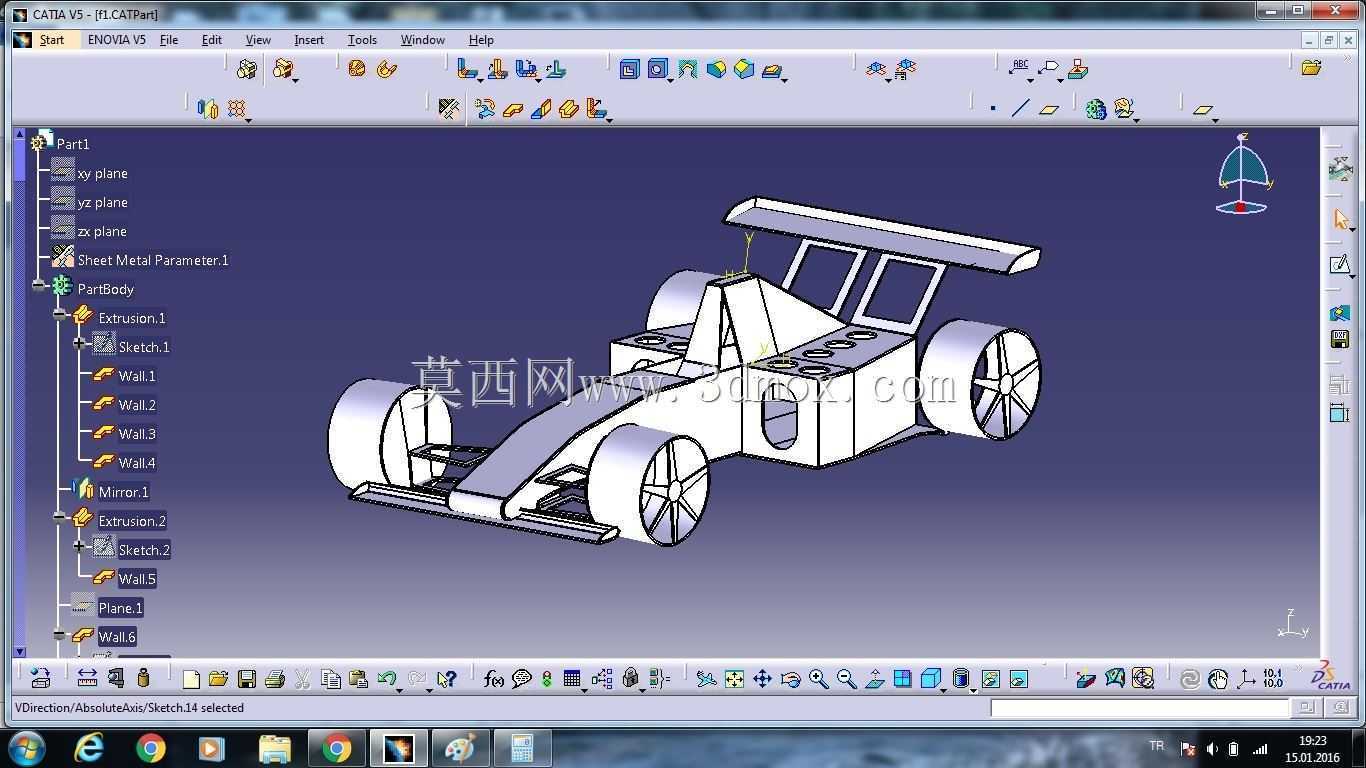Screen dimensions: 1366x768
Task: Select Sheet Metal Parameter.1 in tree
Action: 153,260
